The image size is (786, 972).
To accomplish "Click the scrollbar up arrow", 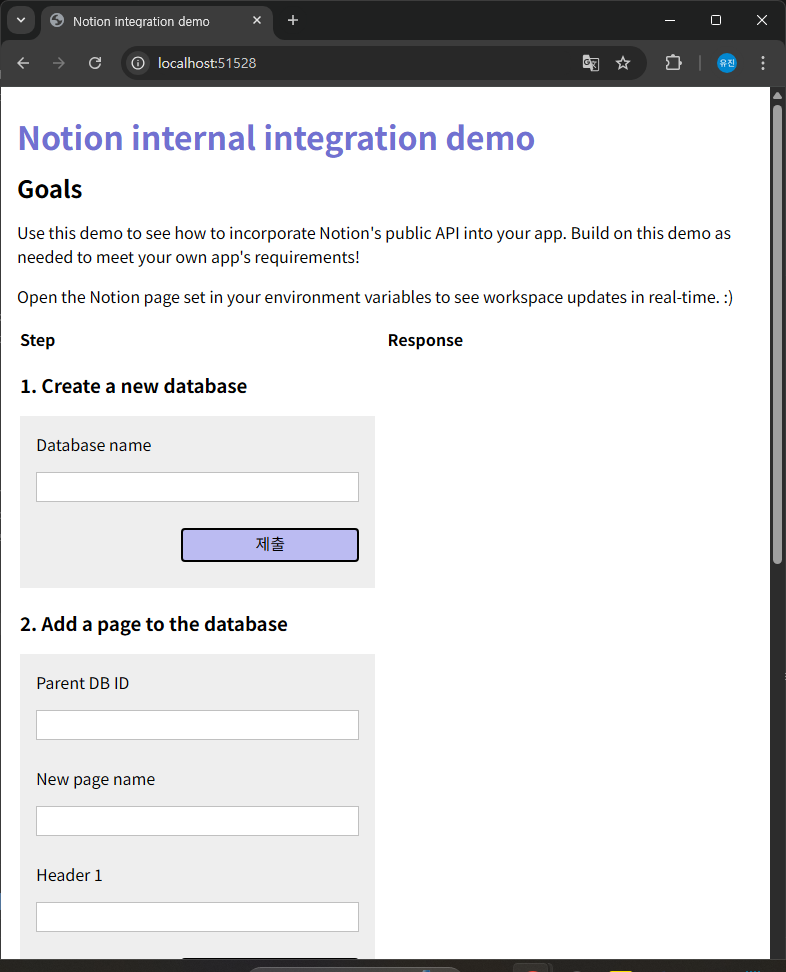I will click(x=777, y=95).
